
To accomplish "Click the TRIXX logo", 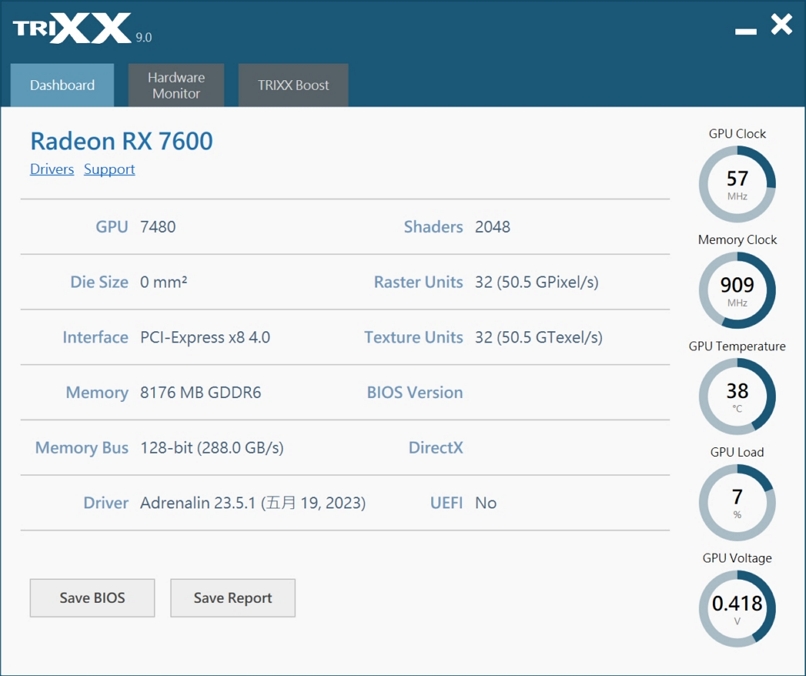I will point(72,28).
